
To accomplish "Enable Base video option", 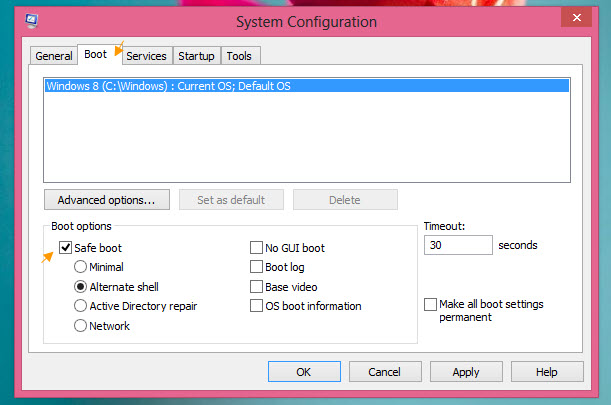I will 256,287.
